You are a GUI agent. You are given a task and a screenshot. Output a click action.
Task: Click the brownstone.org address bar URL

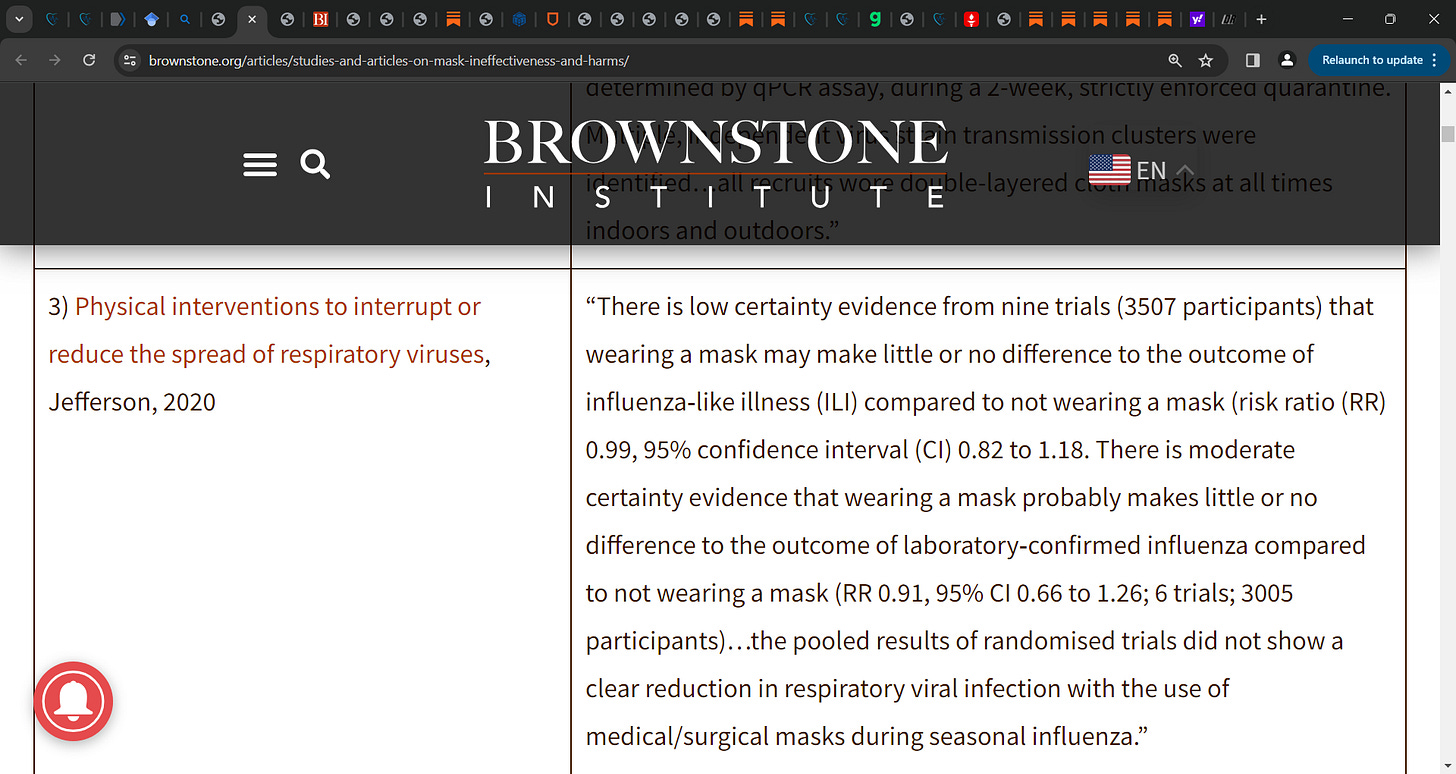389,61
